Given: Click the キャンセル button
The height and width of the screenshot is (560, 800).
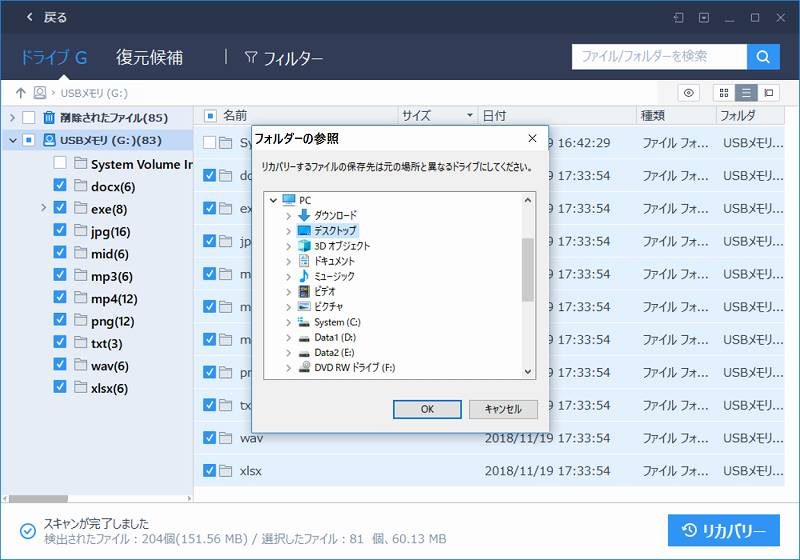Looking at the screenshot, I should pos(503,409).
